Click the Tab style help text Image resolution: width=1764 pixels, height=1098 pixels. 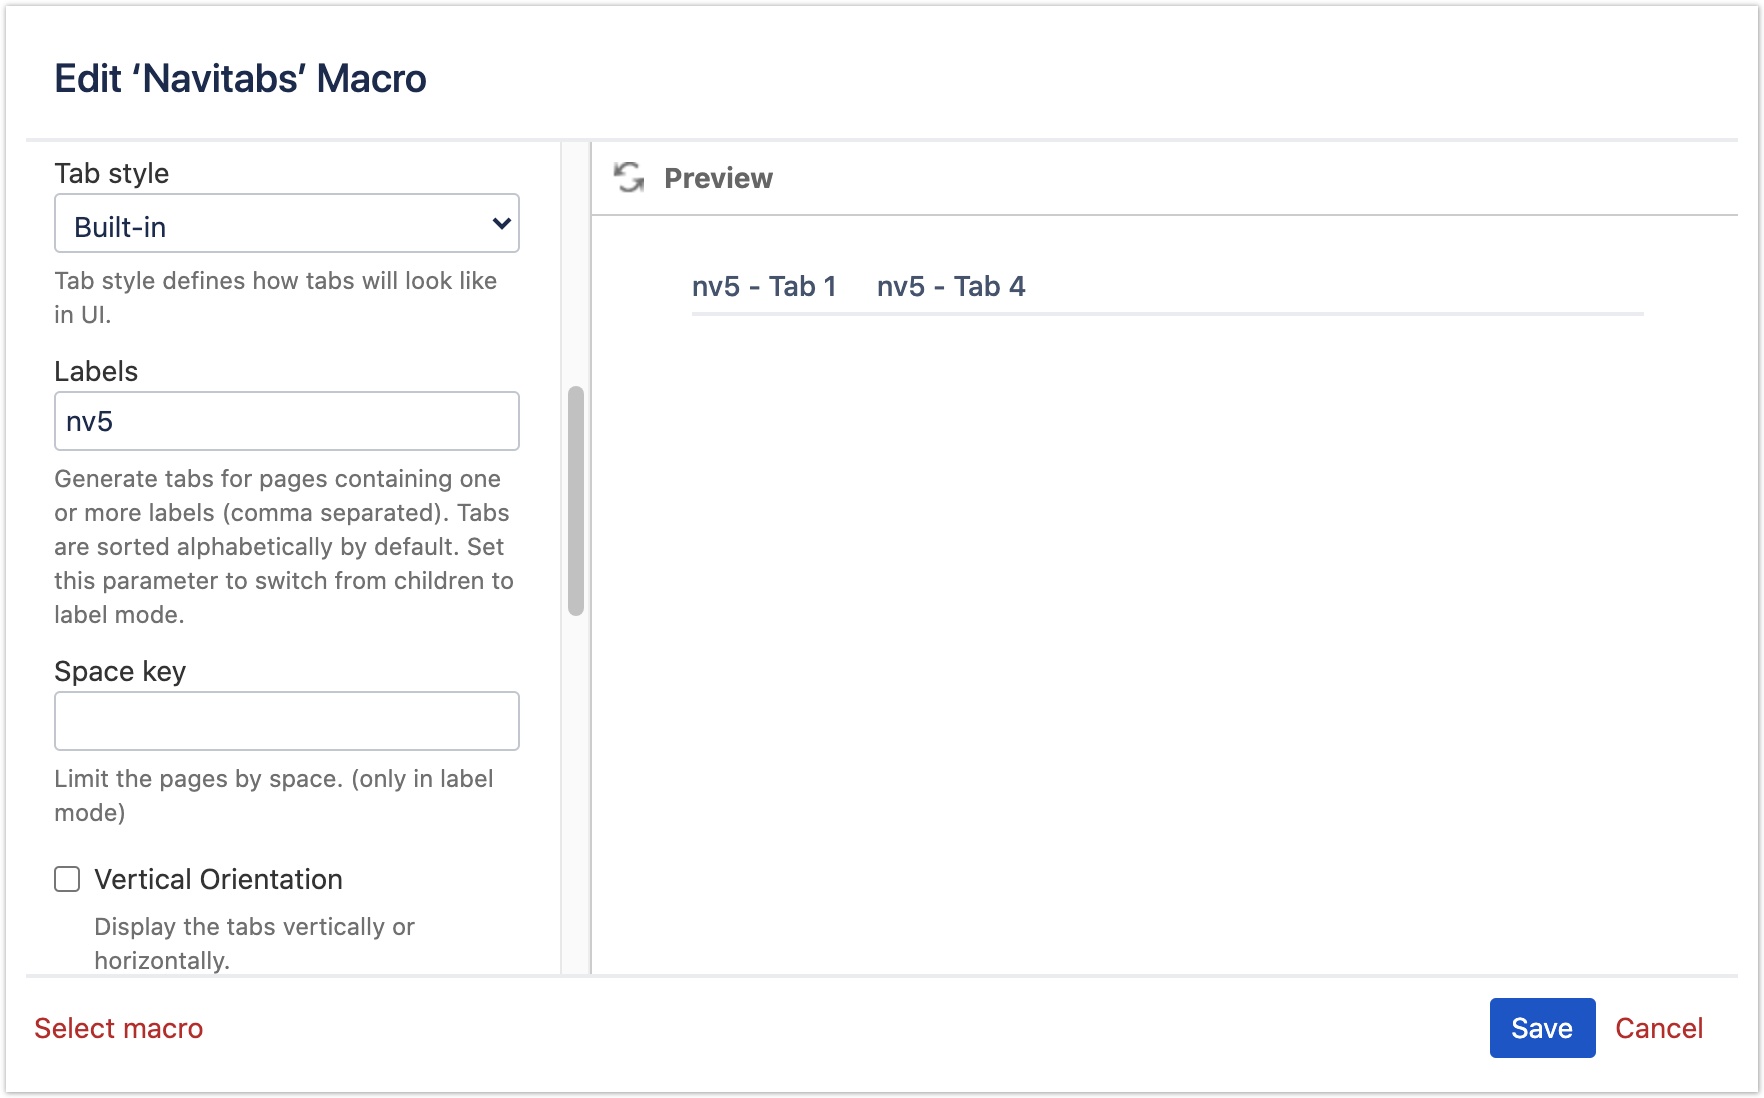pyautogui.click(x=275, y=297)
